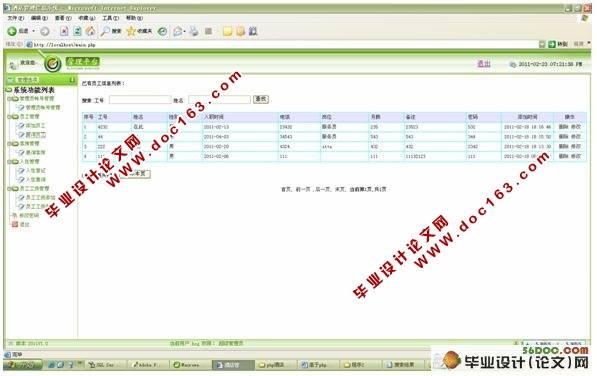Image resolution: width=597 pixels, height=376 pixels.
Task: Click the IE Back arrow icon
Action: [12, 31]
